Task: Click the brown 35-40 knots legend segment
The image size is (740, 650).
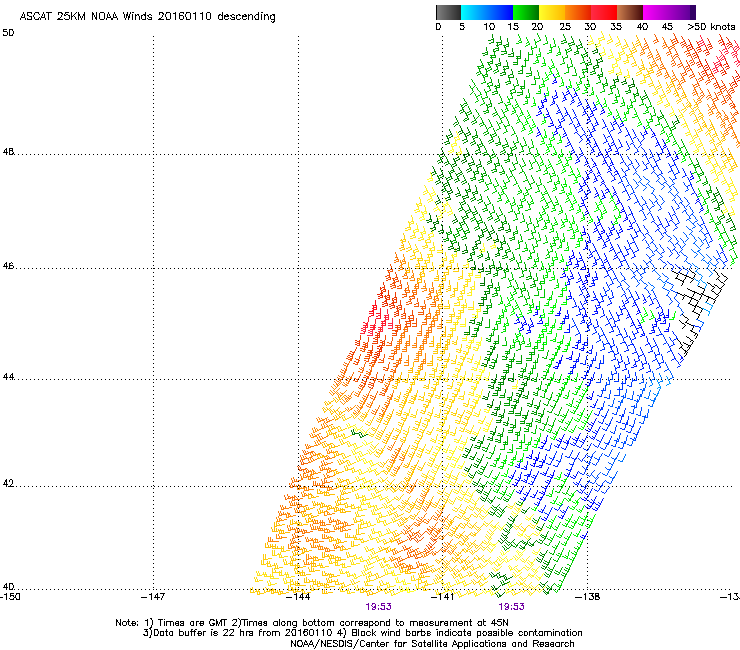Action: pyautogui.click(x=630, y=12)
